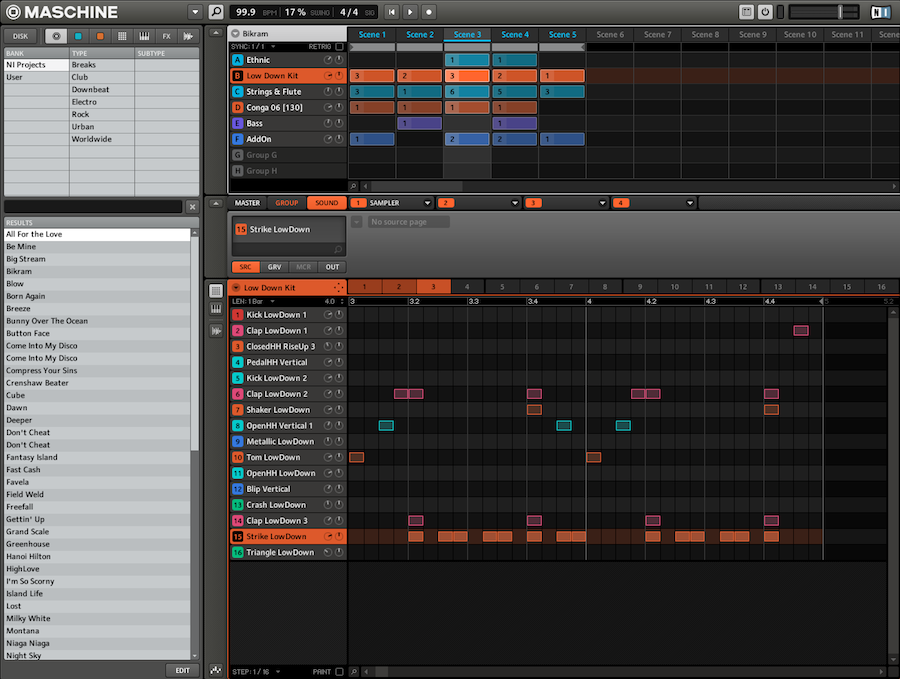Click the magnifier in the Strike LowDown slot

[x=338, y=249]
